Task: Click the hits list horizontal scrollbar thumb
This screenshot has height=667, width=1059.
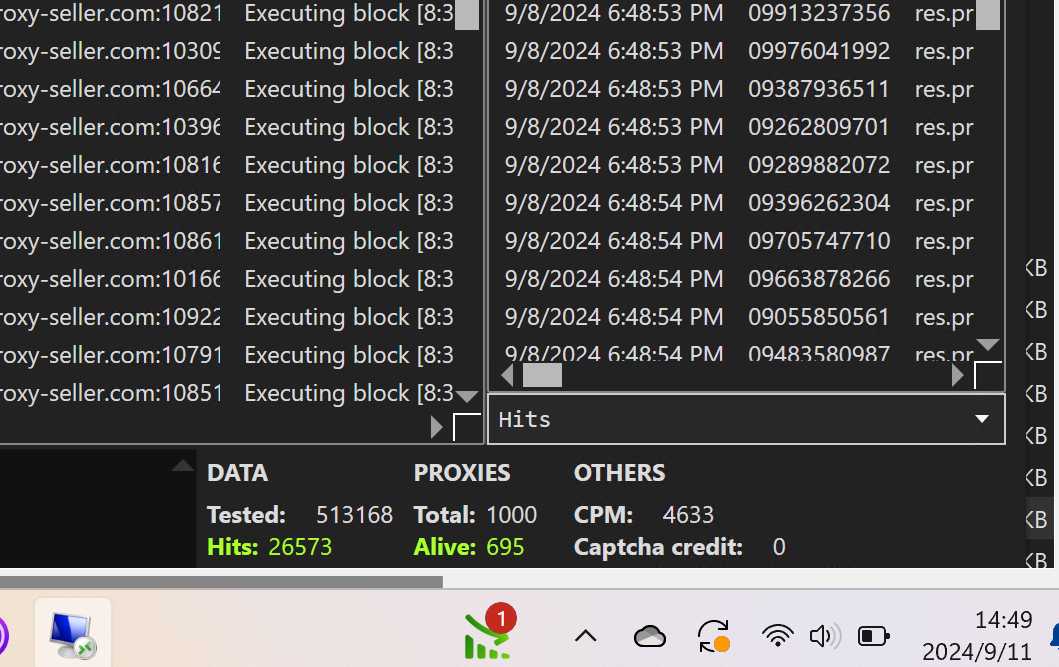Action: tap(542, 375)
